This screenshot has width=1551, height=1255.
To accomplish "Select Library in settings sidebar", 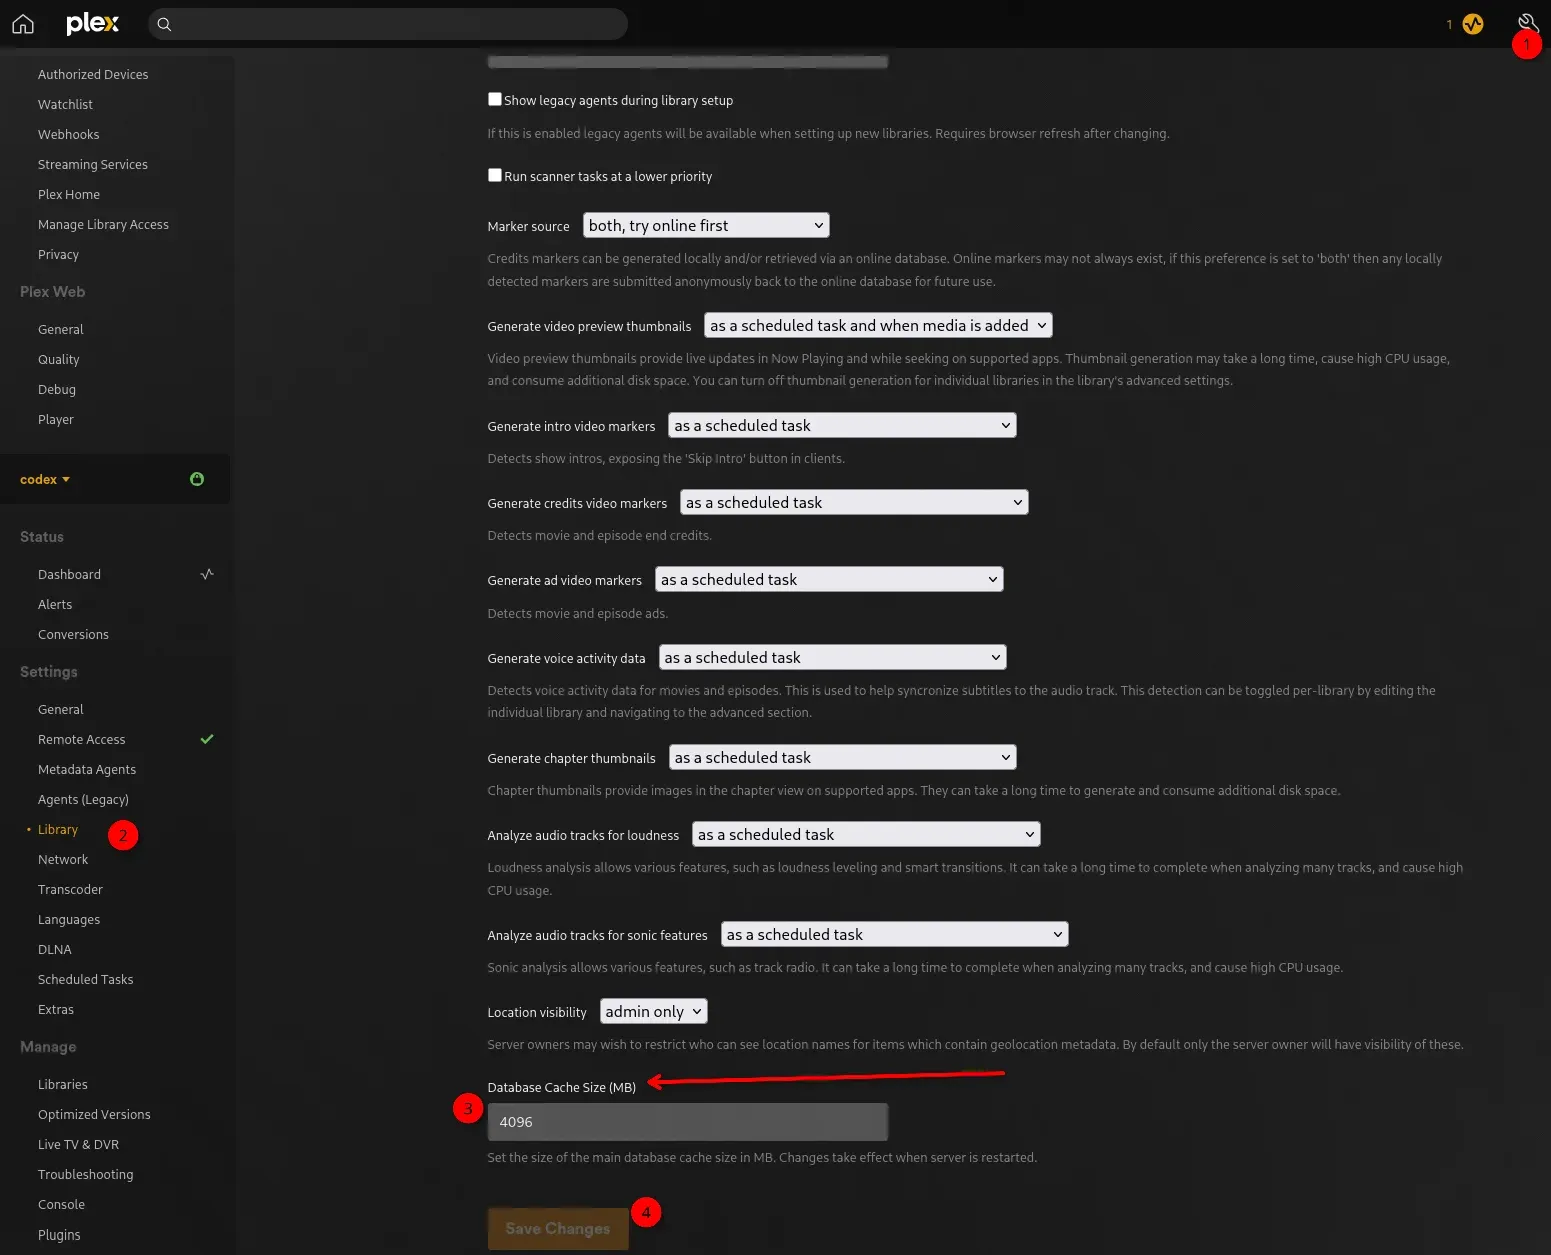I will (x=58, y=829).
